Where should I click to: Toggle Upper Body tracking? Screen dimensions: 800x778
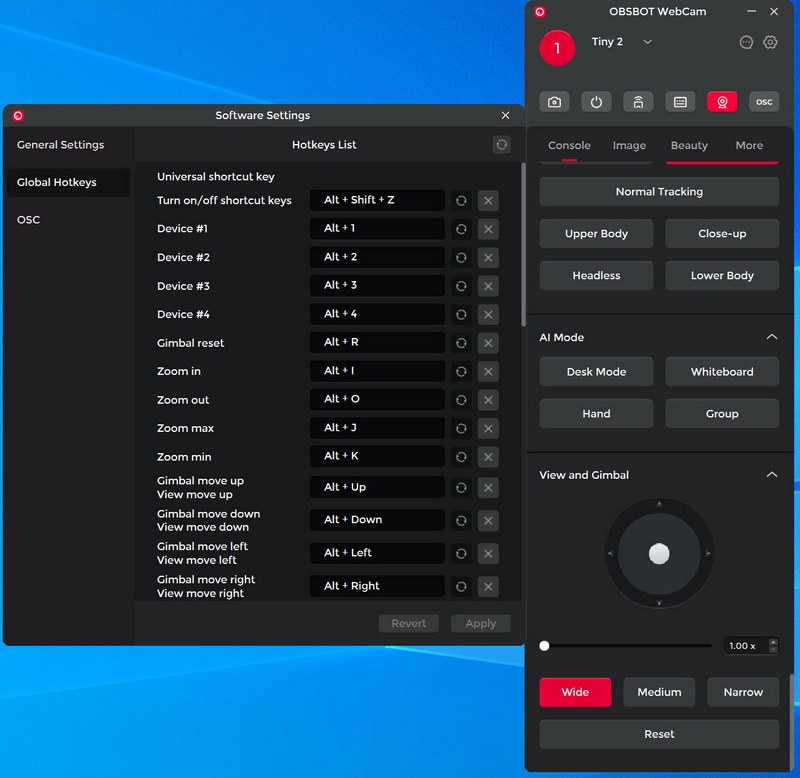[596, 234]
